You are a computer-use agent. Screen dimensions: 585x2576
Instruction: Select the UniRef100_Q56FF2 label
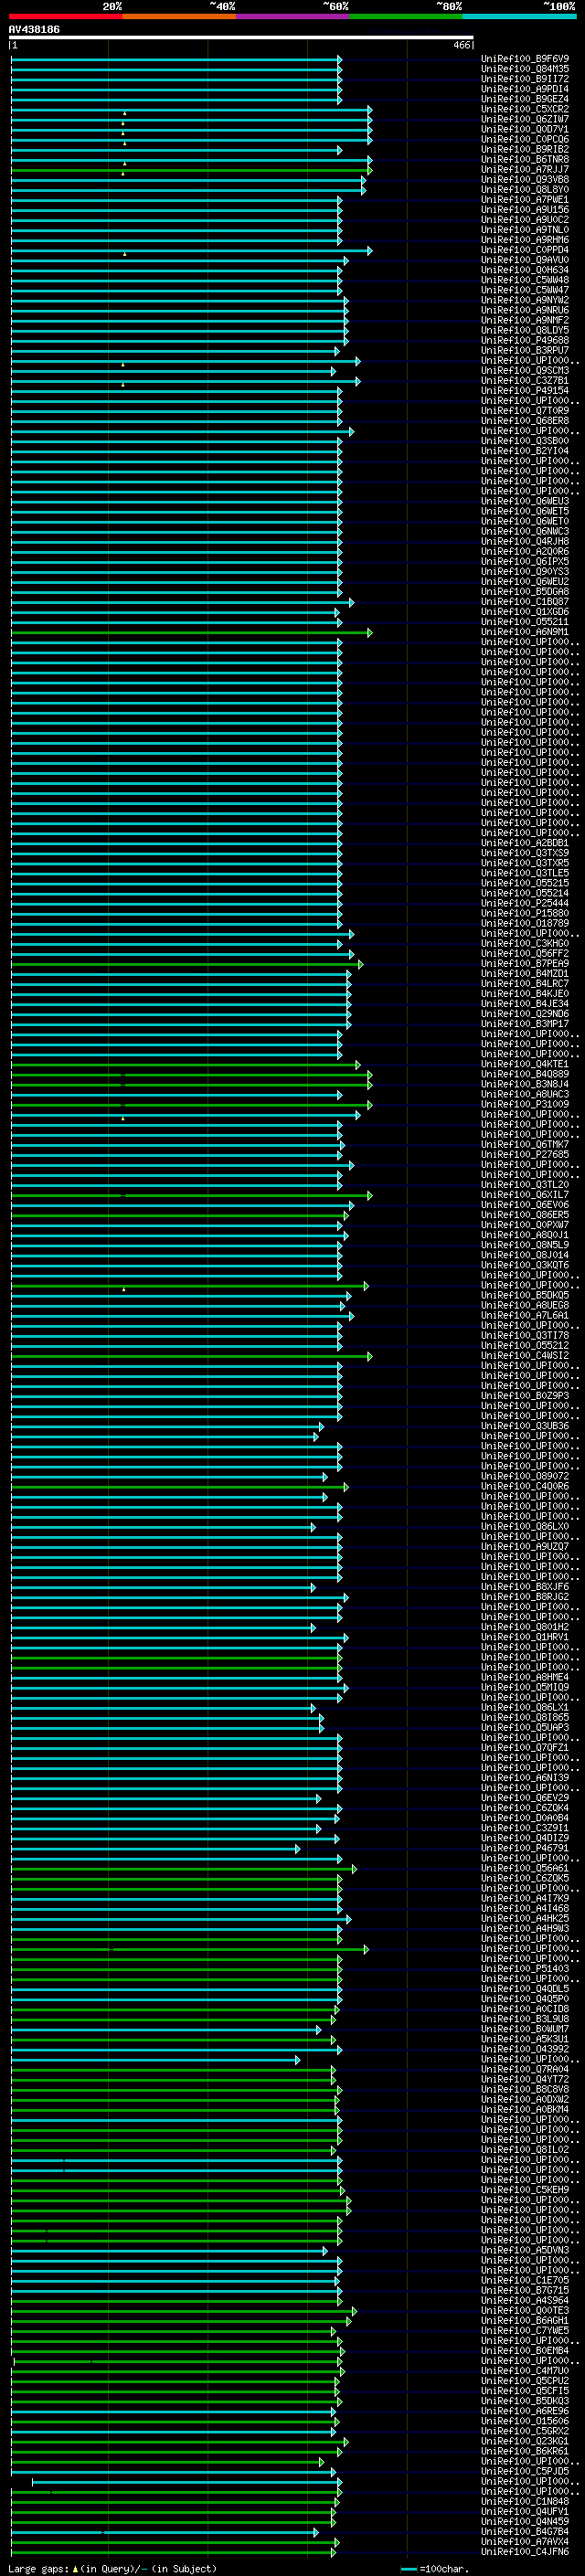point(525,953)
